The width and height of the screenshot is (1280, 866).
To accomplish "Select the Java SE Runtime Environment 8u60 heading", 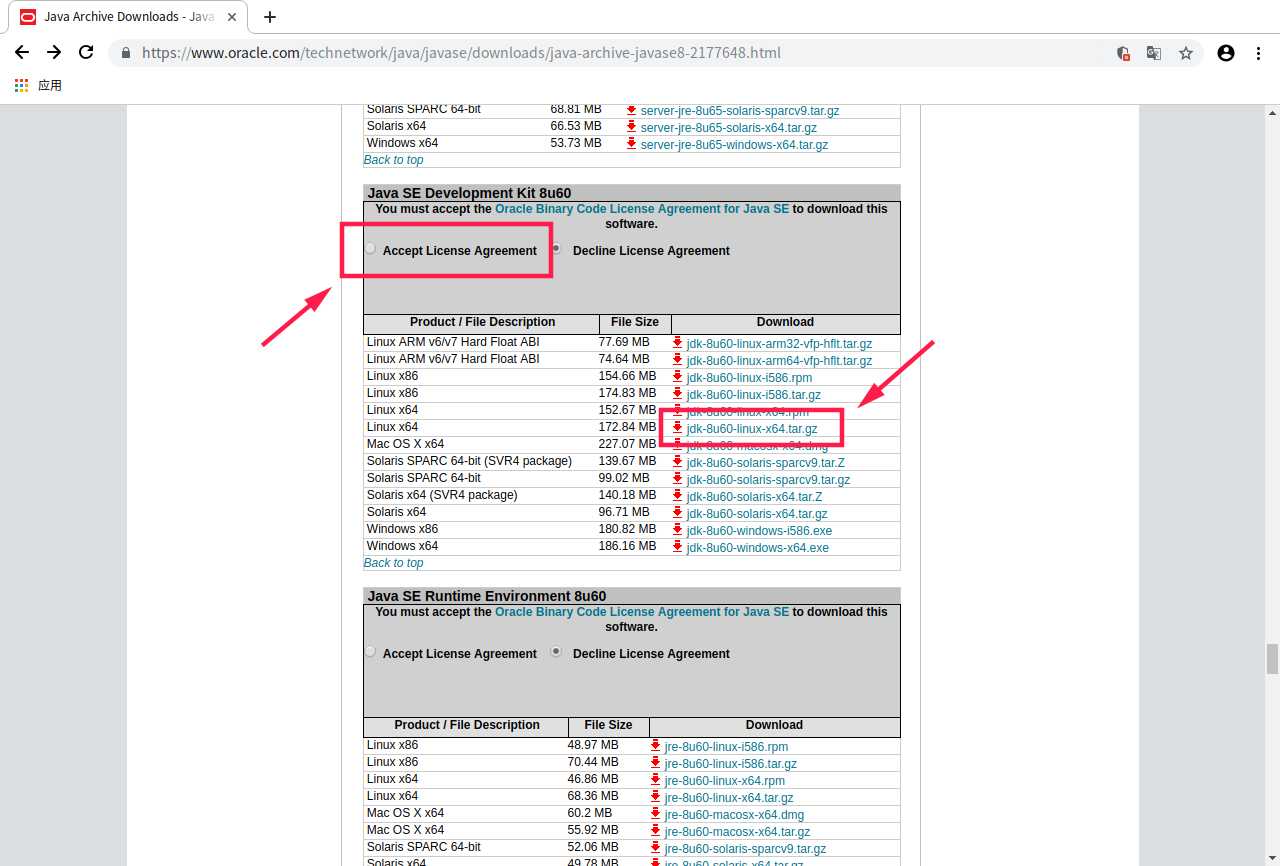I will (x=486, y=596).
